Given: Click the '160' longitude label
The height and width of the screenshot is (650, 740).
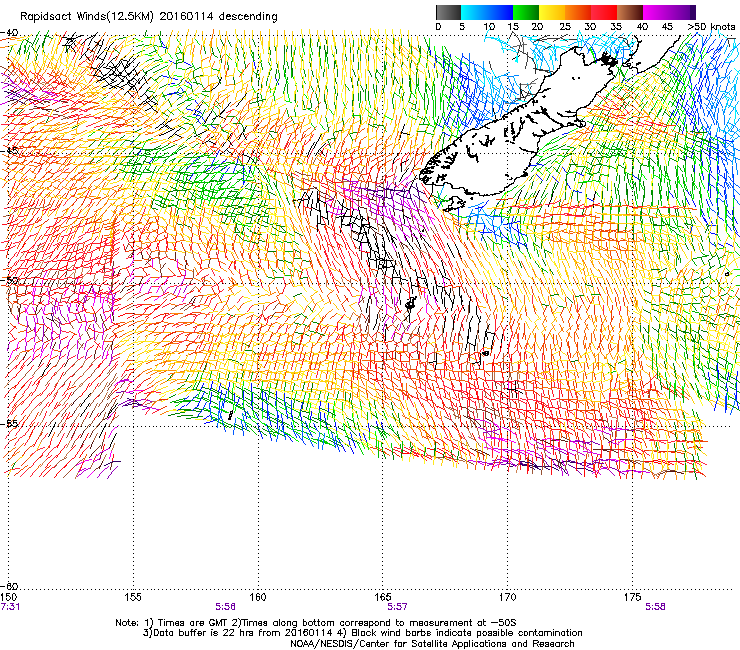Looking at the screenshot, I should 258,597.
